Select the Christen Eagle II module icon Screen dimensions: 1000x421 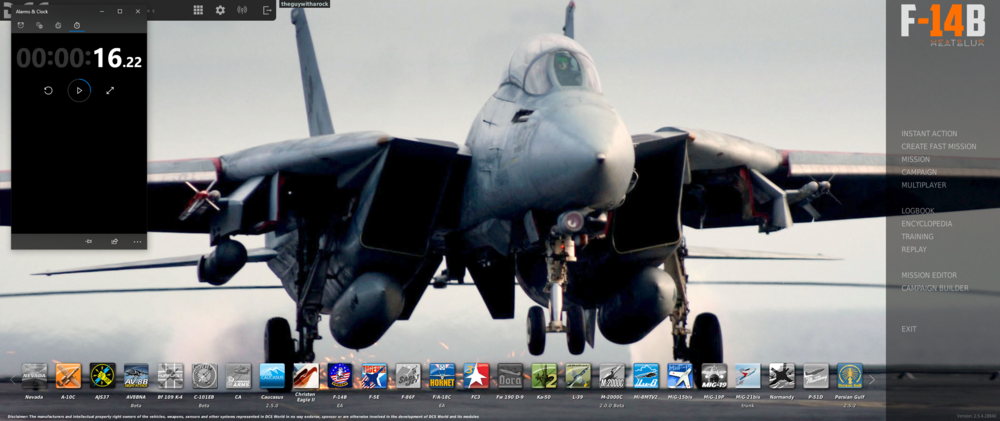306,376
